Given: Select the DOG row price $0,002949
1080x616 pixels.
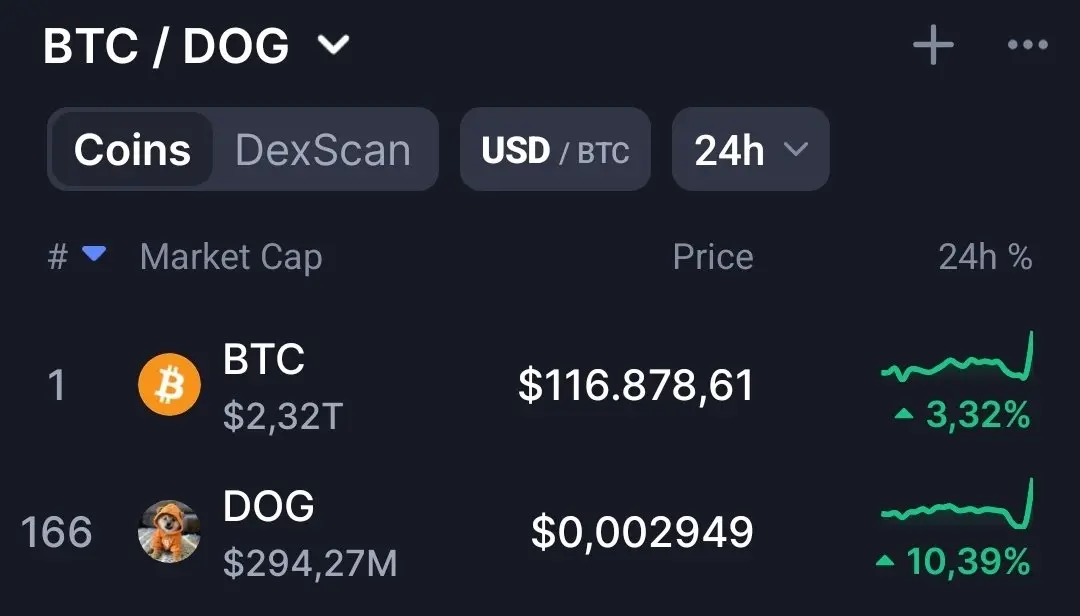Looking at the screenshot, I should [x=642, y=533].
